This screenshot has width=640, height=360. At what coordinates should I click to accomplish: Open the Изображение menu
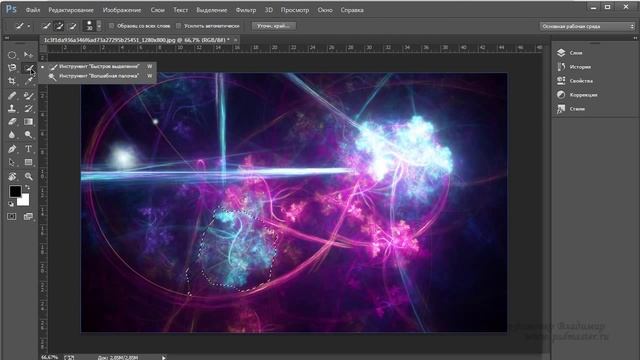point(122,10)
